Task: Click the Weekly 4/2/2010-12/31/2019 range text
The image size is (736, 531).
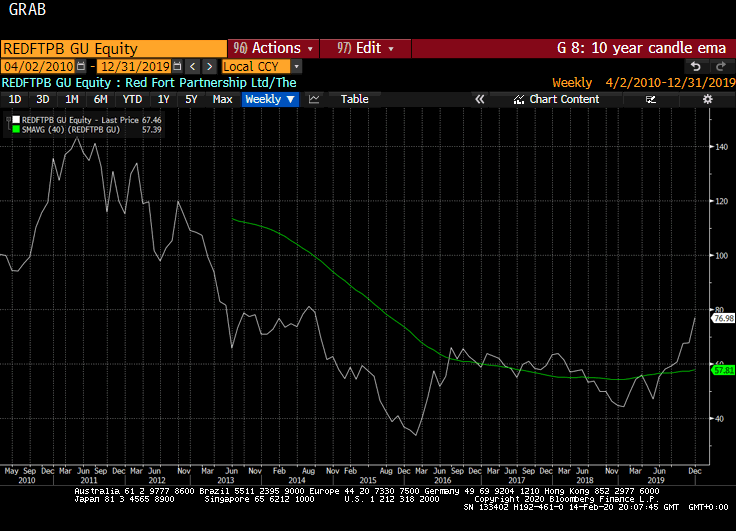Action: (x=644, y=83)
